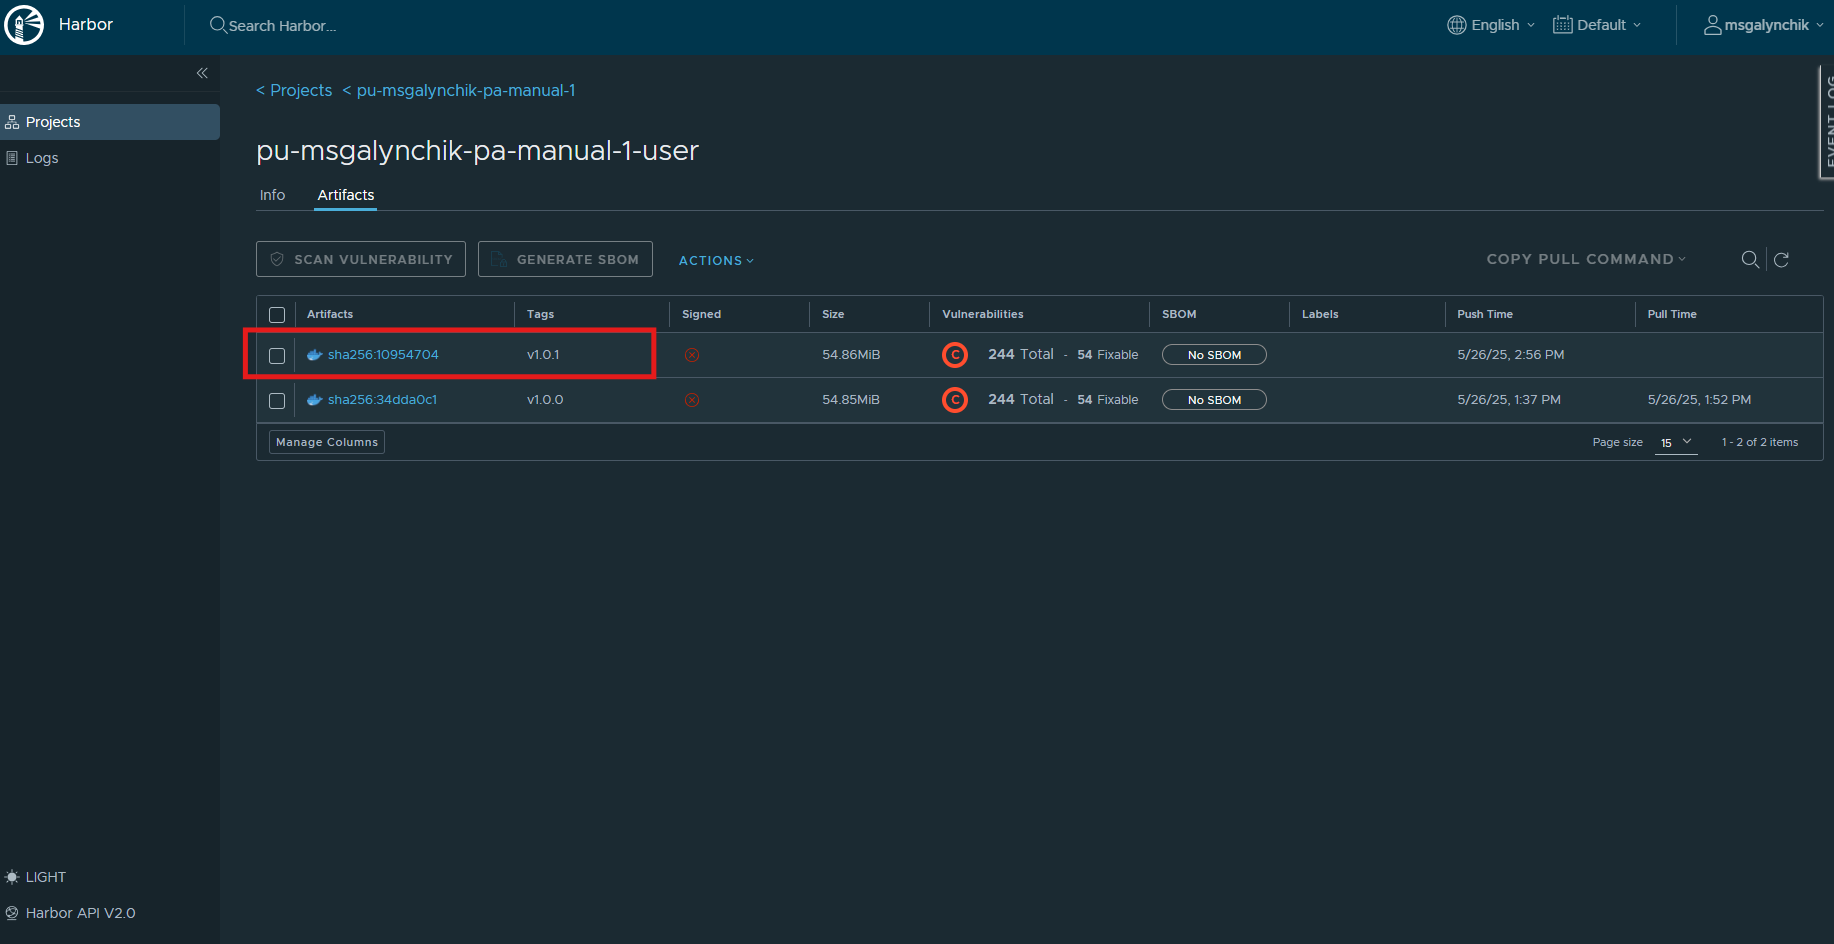Switch to the Info tab
Viewport: 1834px width, 944px height.
coord(272,195)
